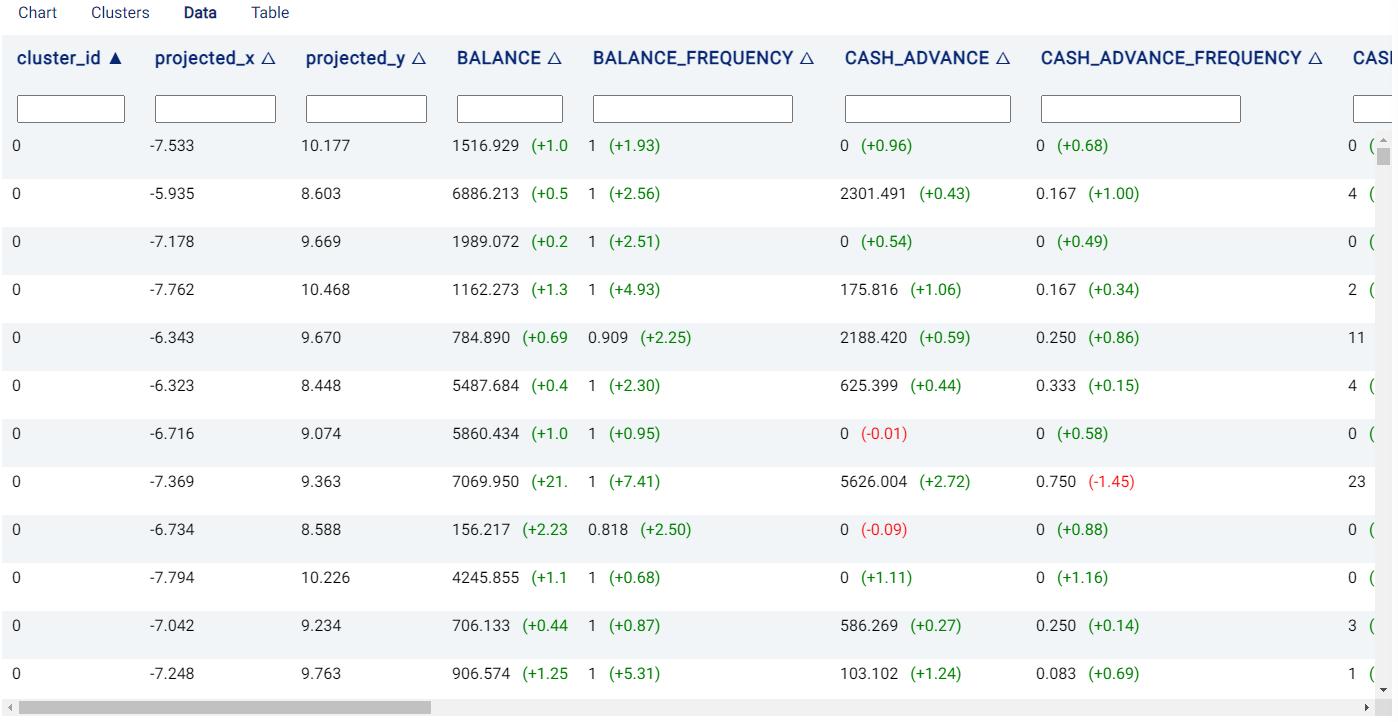Viewport: 1398px width, 722px height.
Task: Sort by projected_x using its triangle icon
Action: [x=268, y=59]
